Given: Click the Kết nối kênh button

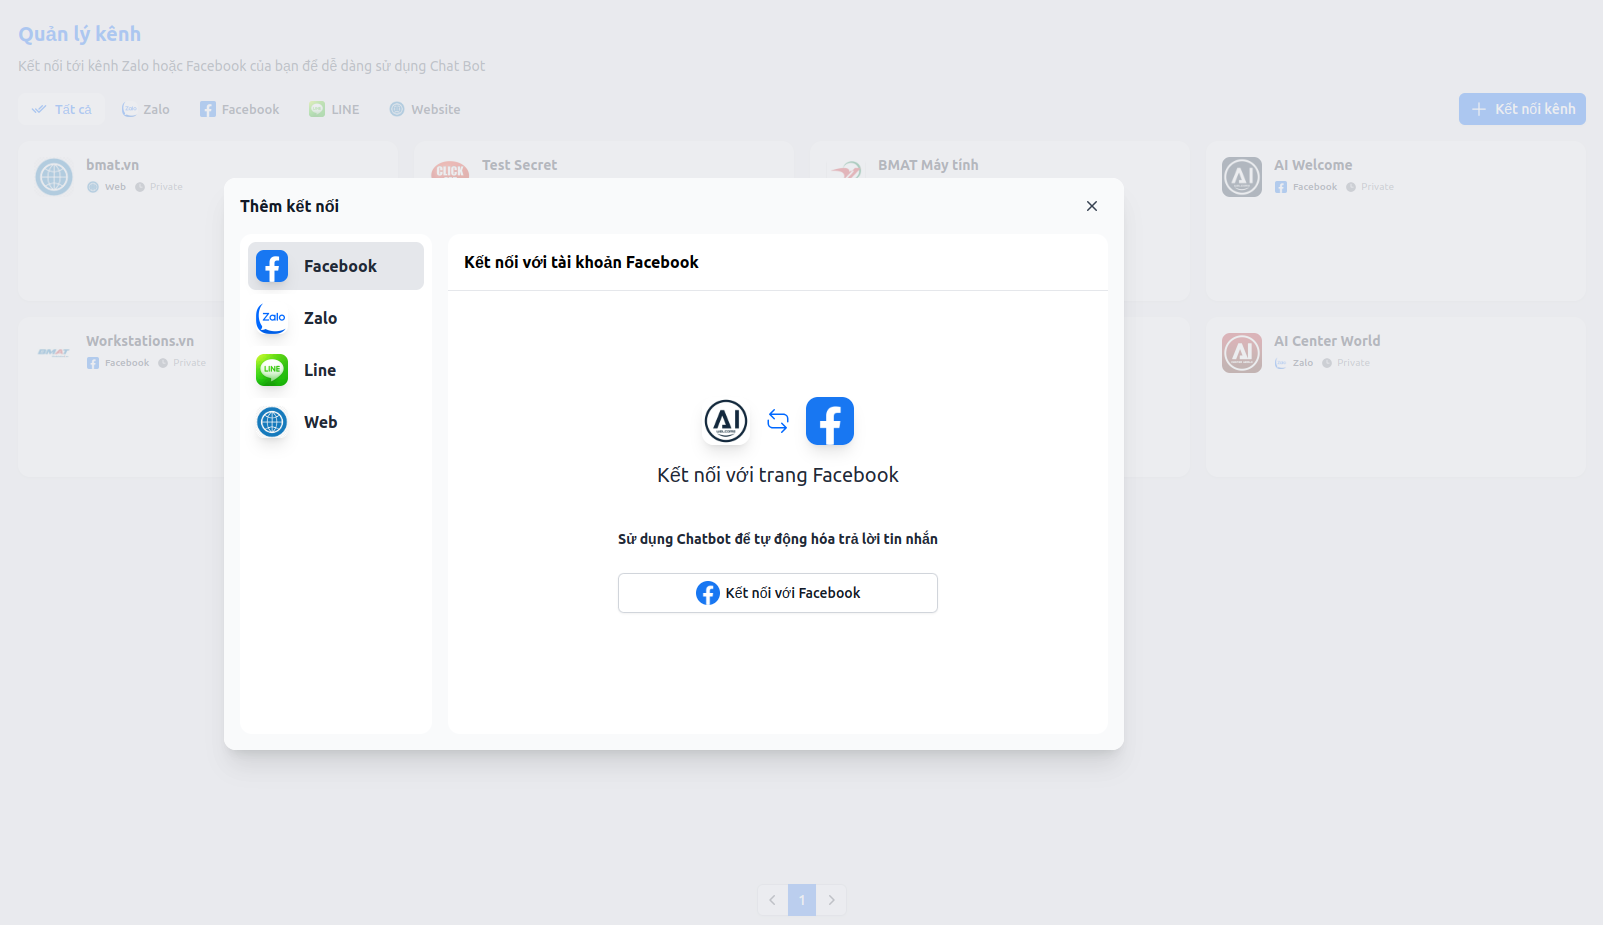Looking at the screenshot, I should (1521, 109).
